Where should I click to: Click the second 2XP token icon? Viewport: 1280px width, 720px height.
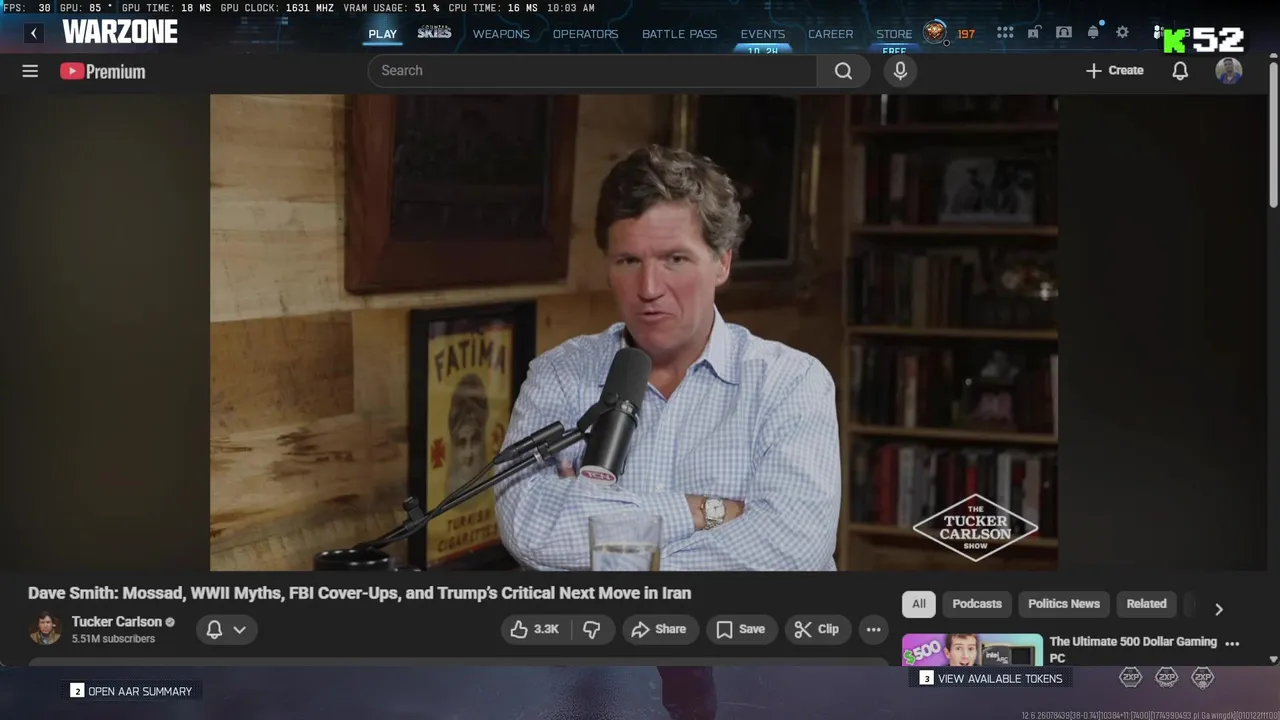click(1166, 677)
